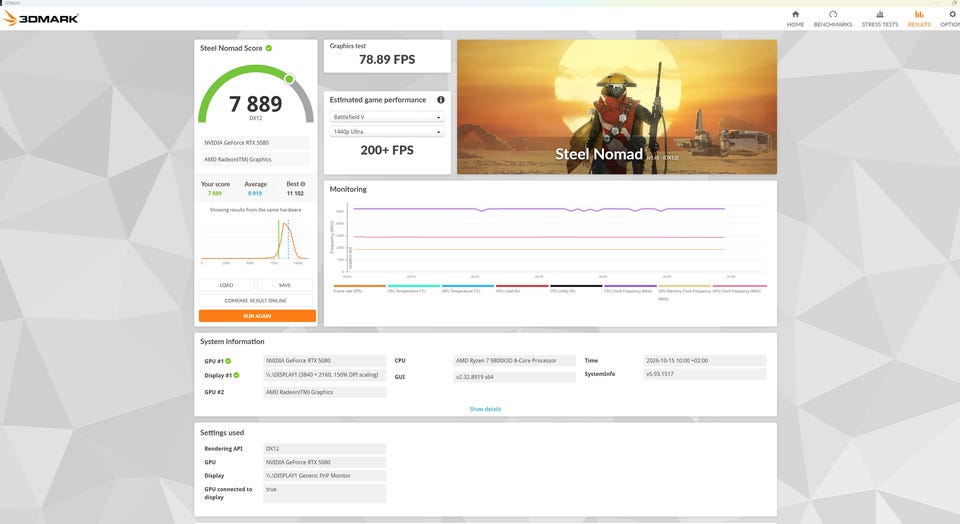960x524 pixels.
Task: Click green check next to Display #1
Action: pos(236,375)
